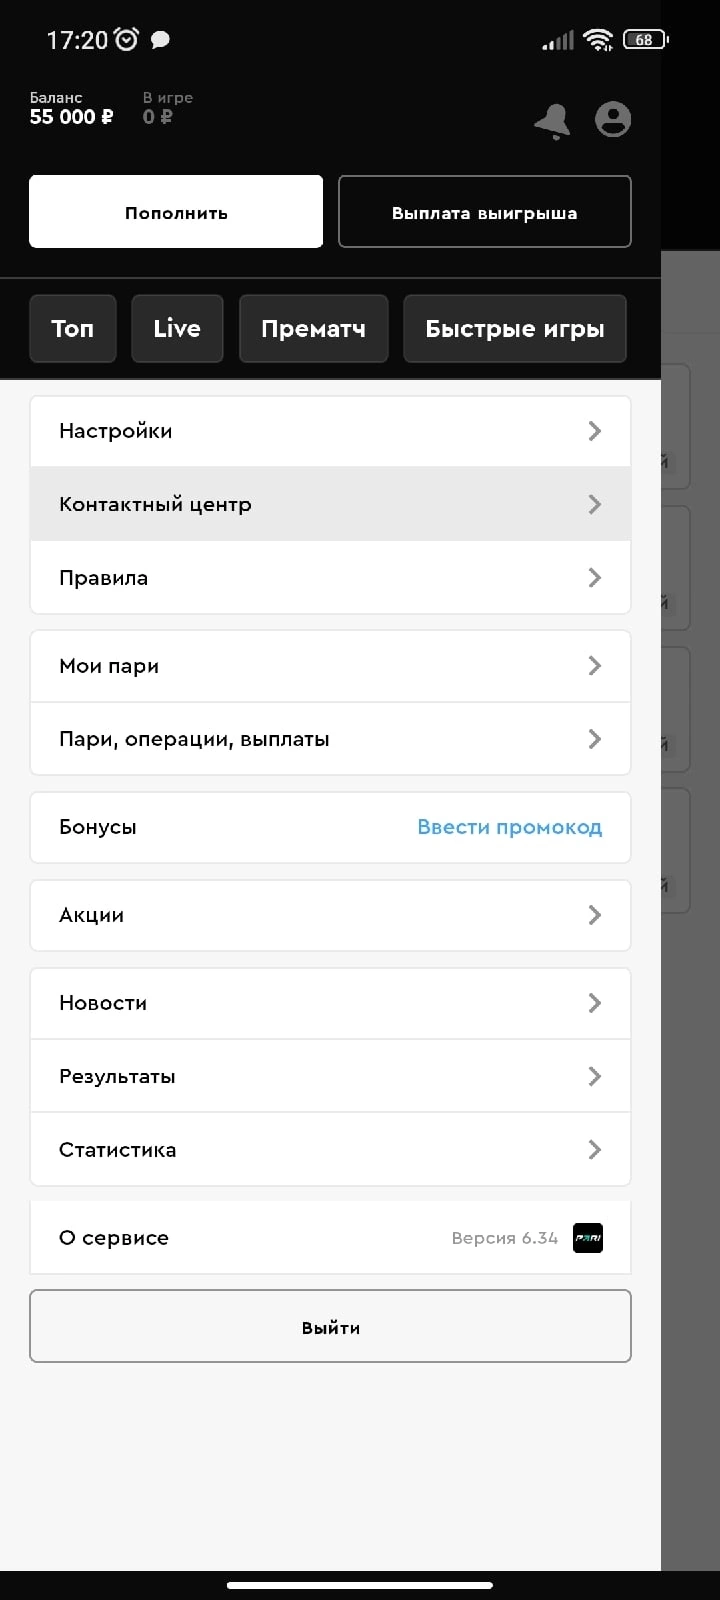Open the user profile icon
Screen dimensions: 720x1600
point(612,119)
